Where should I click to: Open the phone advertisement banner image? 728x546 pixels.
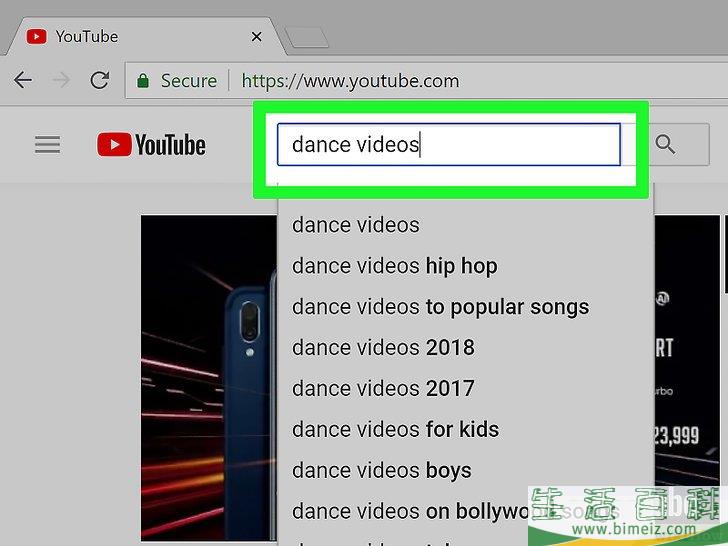(209, 377)
